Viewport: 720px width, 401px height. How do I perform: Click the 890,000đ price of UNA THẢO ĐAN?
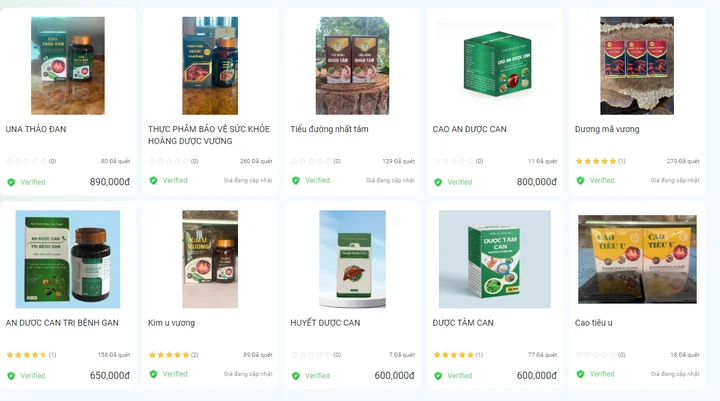point(110,182)
